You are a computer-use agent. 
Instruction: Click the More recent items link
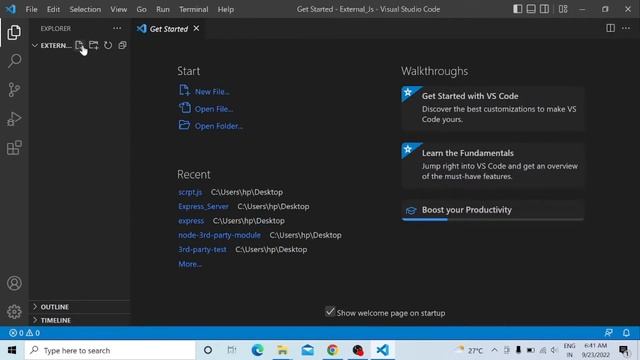coord(190,264)
